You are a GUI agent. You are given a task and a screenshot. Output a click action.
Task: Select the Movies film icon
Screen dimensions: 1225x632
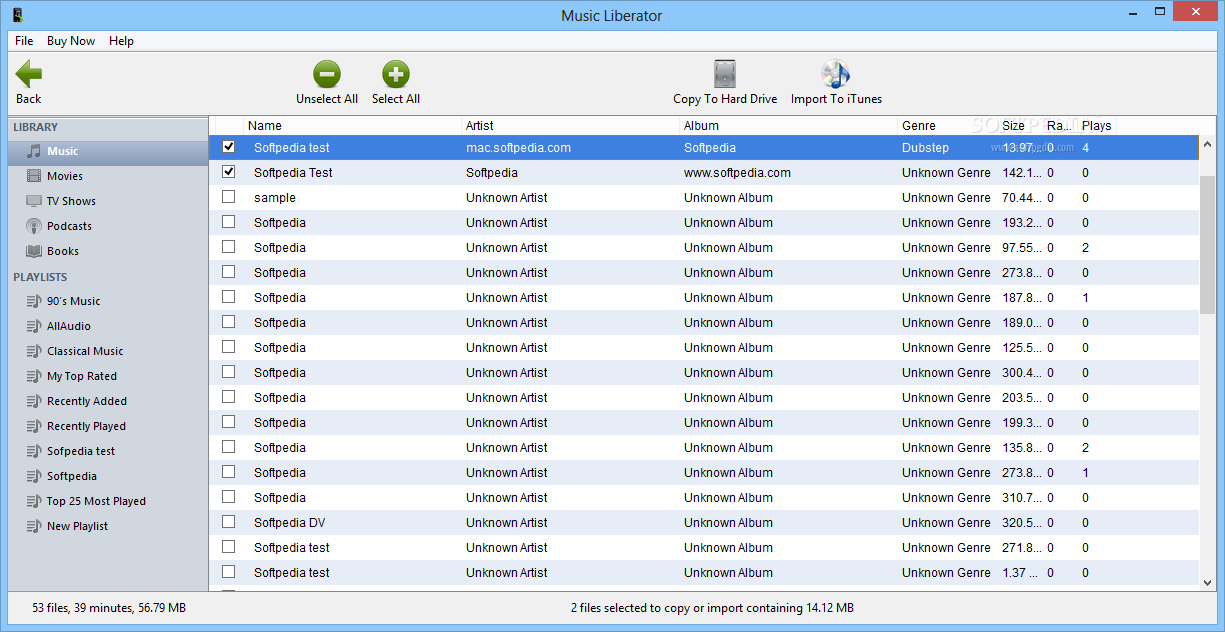tap(34, 176)
